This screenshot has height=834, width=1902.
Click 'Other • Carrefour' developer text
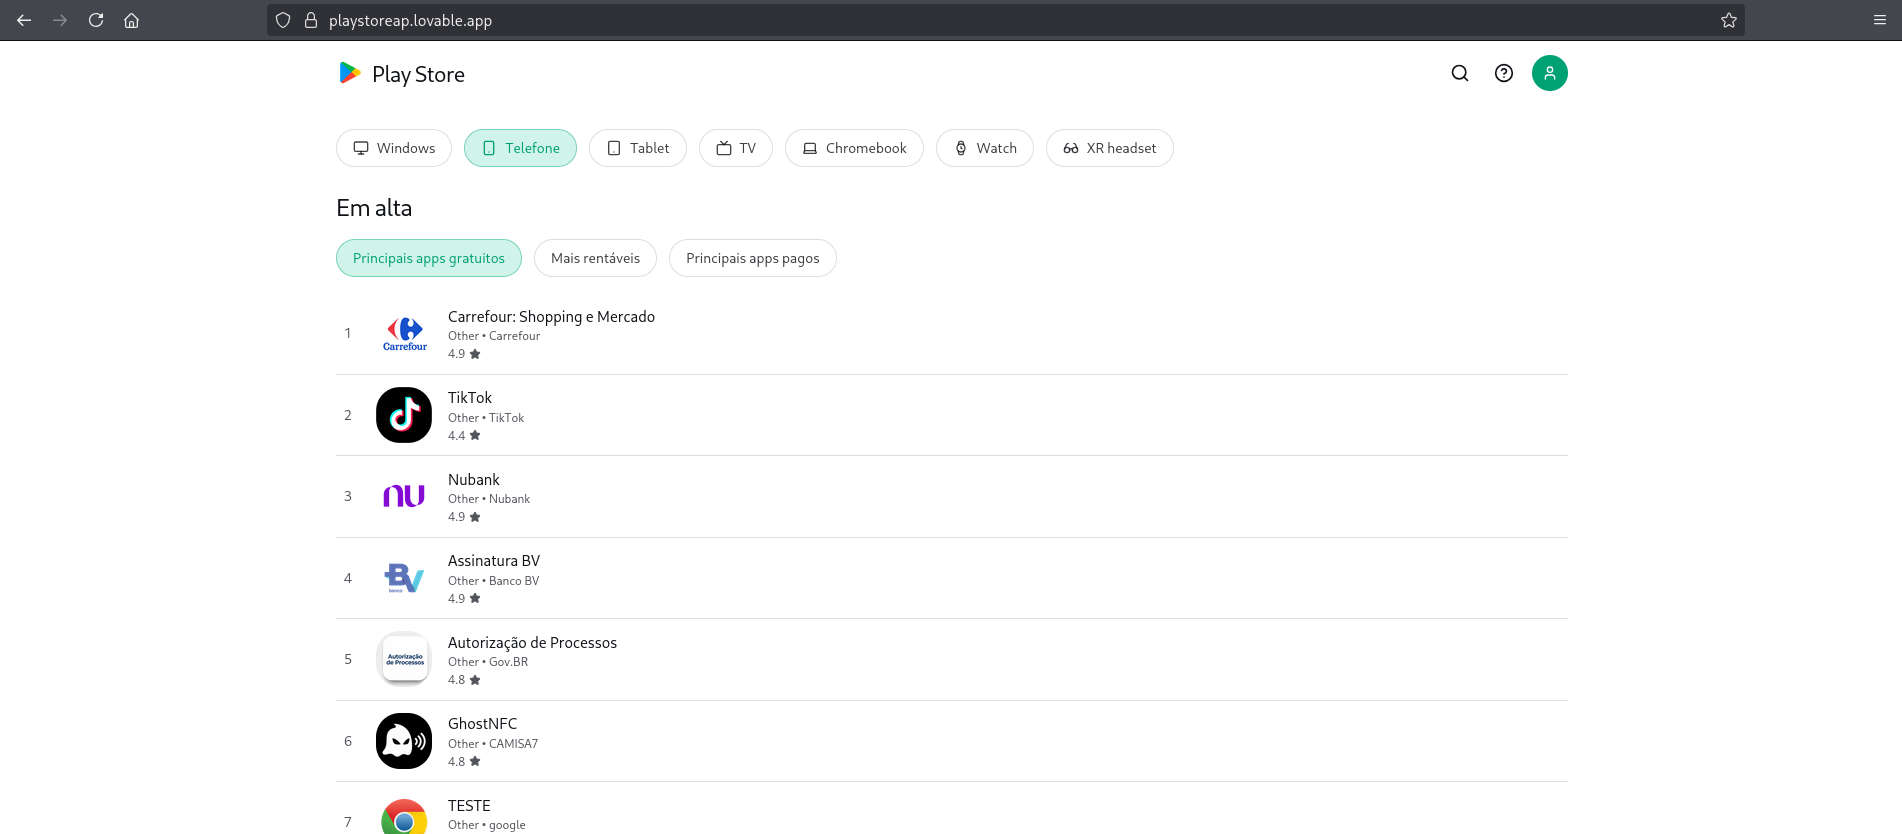(x=494, y=336)
